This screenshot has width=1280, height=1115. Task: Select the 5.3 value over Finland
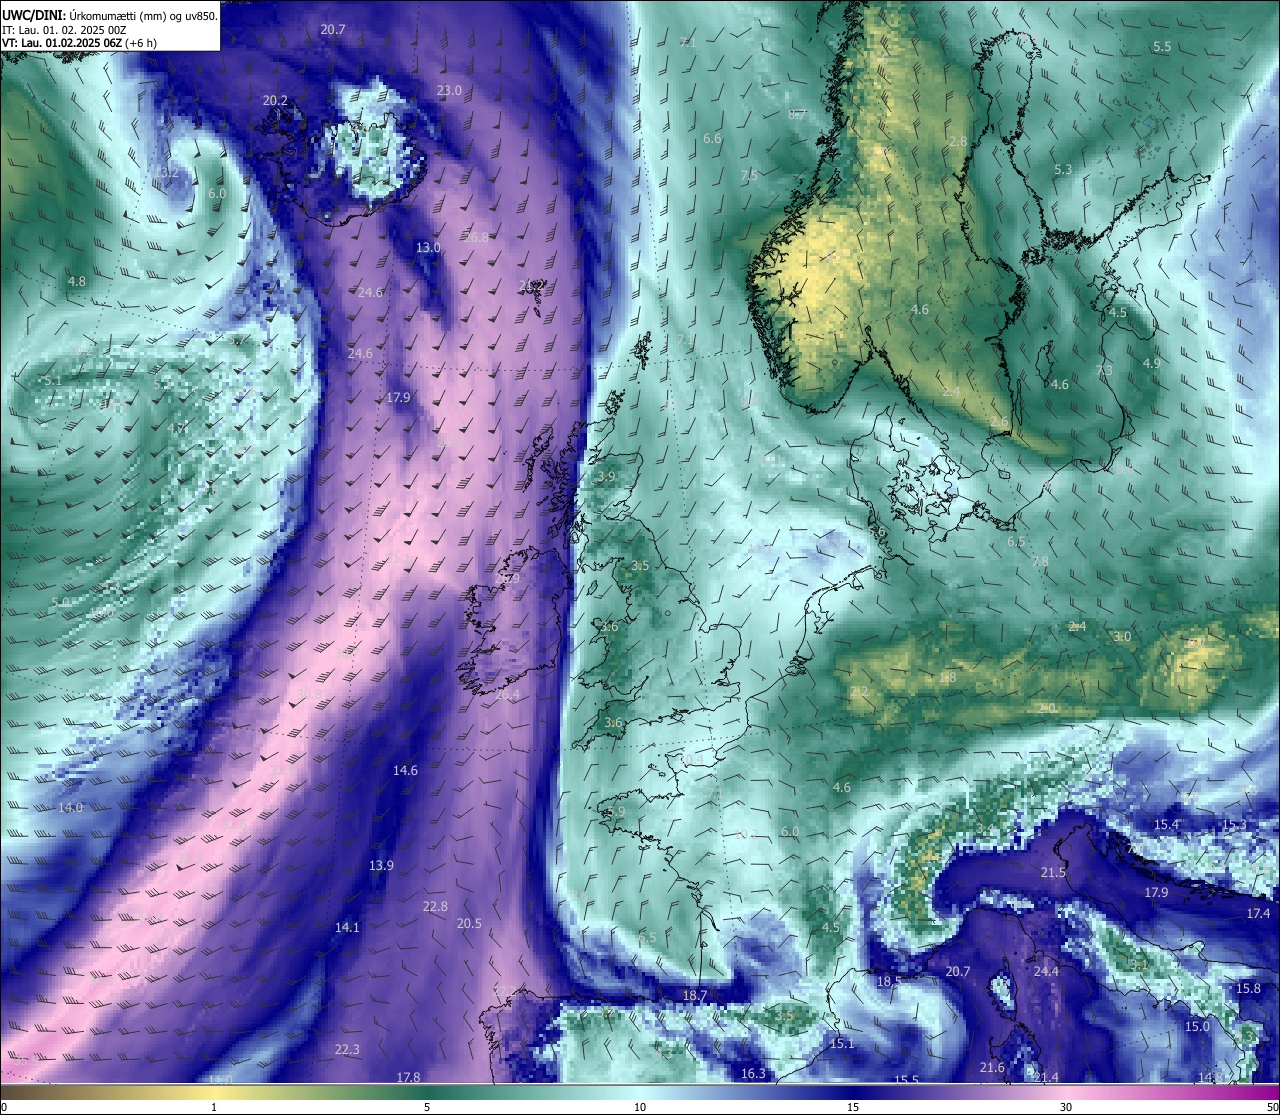[x=1063, y=169]
